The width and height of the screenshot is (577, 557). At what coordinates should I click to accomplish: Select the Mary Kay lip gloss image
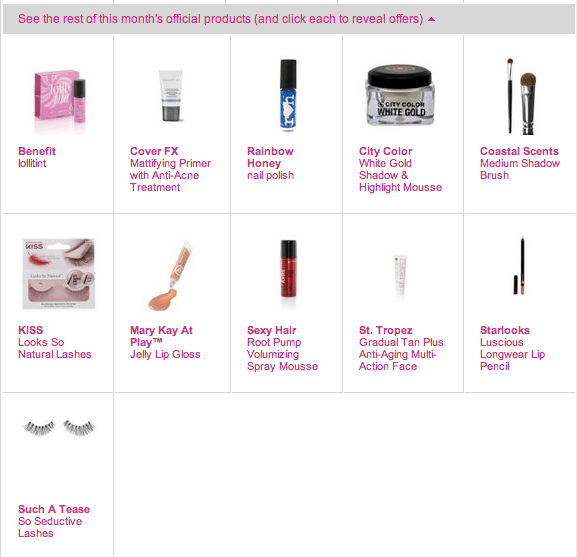coord(170,274)
